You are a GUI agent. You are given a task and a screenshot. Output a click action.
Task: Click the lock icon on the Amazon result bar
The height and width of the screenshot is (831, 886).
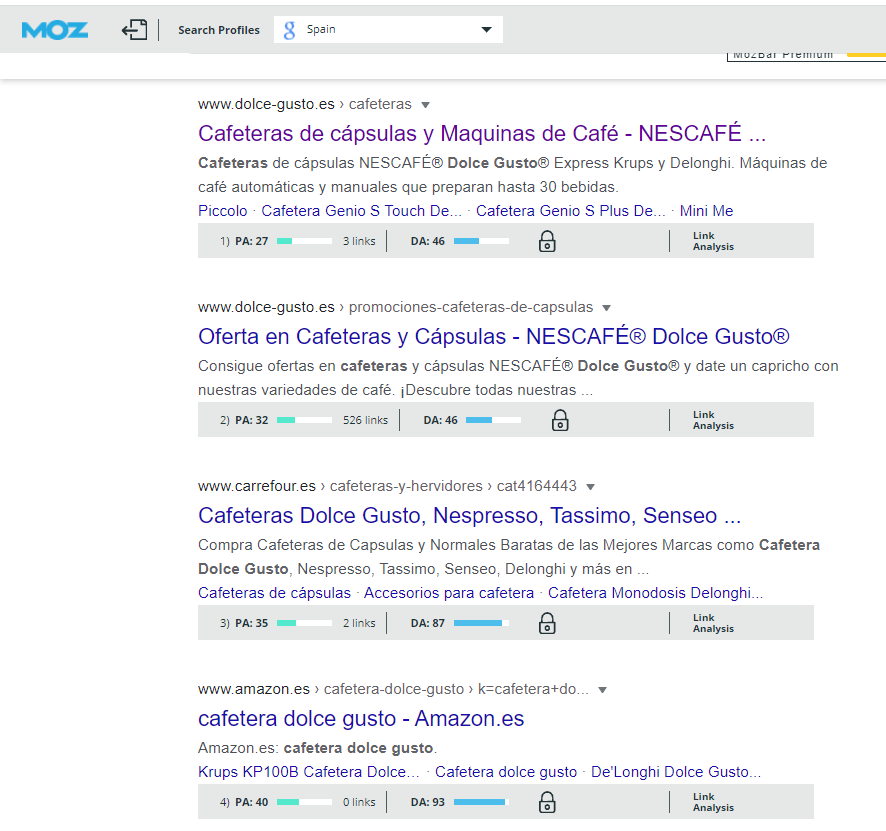click(x=546, y=801)
